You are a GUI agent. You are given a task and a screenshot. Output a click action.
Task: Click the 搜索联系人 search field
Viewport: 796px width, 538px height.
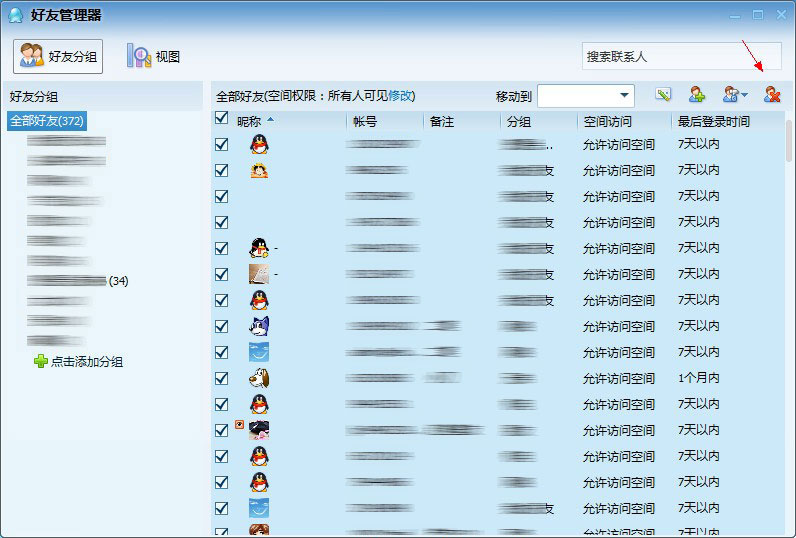681,56
